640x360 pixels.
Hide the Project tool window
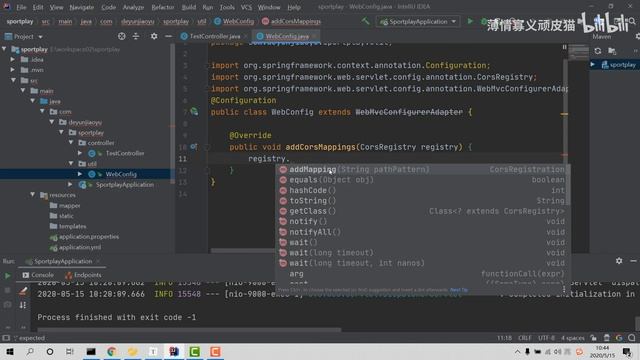pyautogui.click(x=168, y=36)
